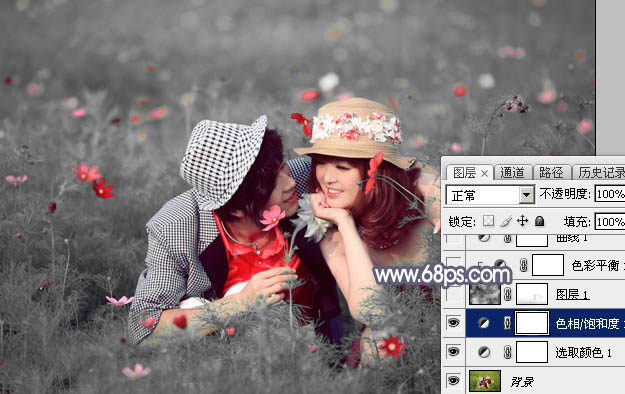Screen dimensions: 625x394
Task: Select the 背景 layer thumbnail
Action: [485, 381]
